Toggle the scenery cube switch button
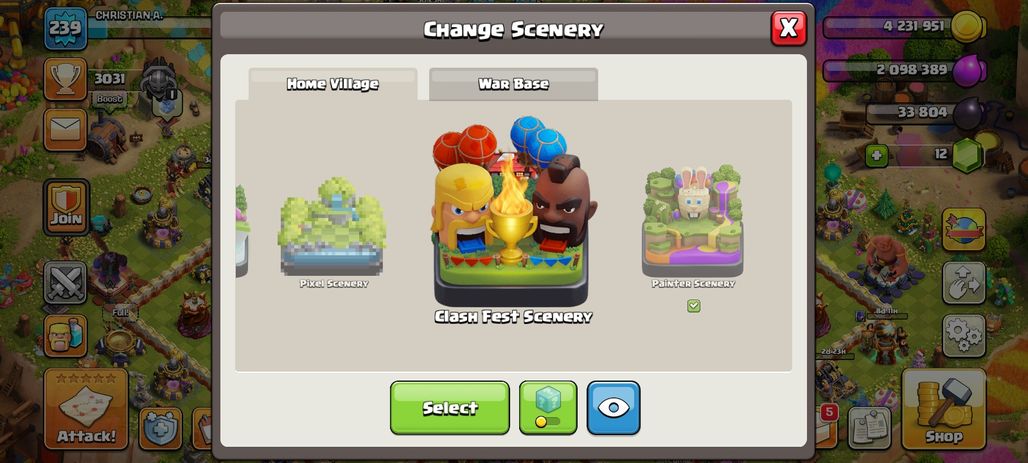Screen dimensions: 1028x463 (x=548, y=407)
